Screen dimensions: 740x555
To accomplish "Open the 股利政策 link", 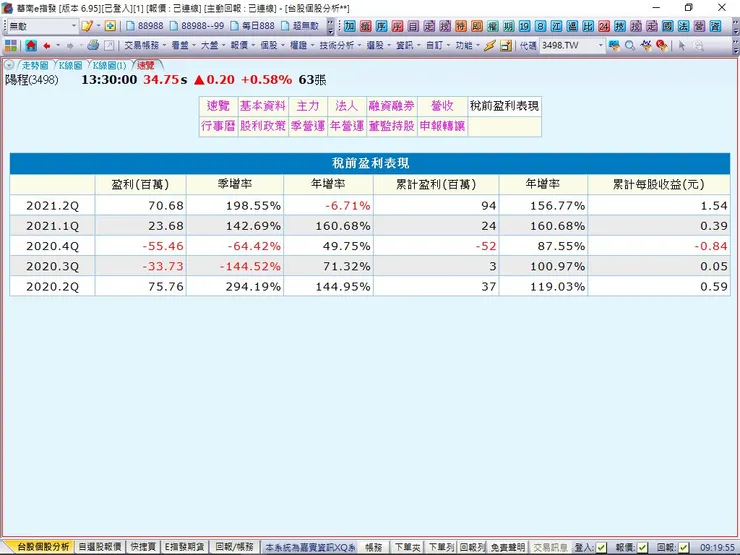I will pyautogui.click(x=263, y=126).
